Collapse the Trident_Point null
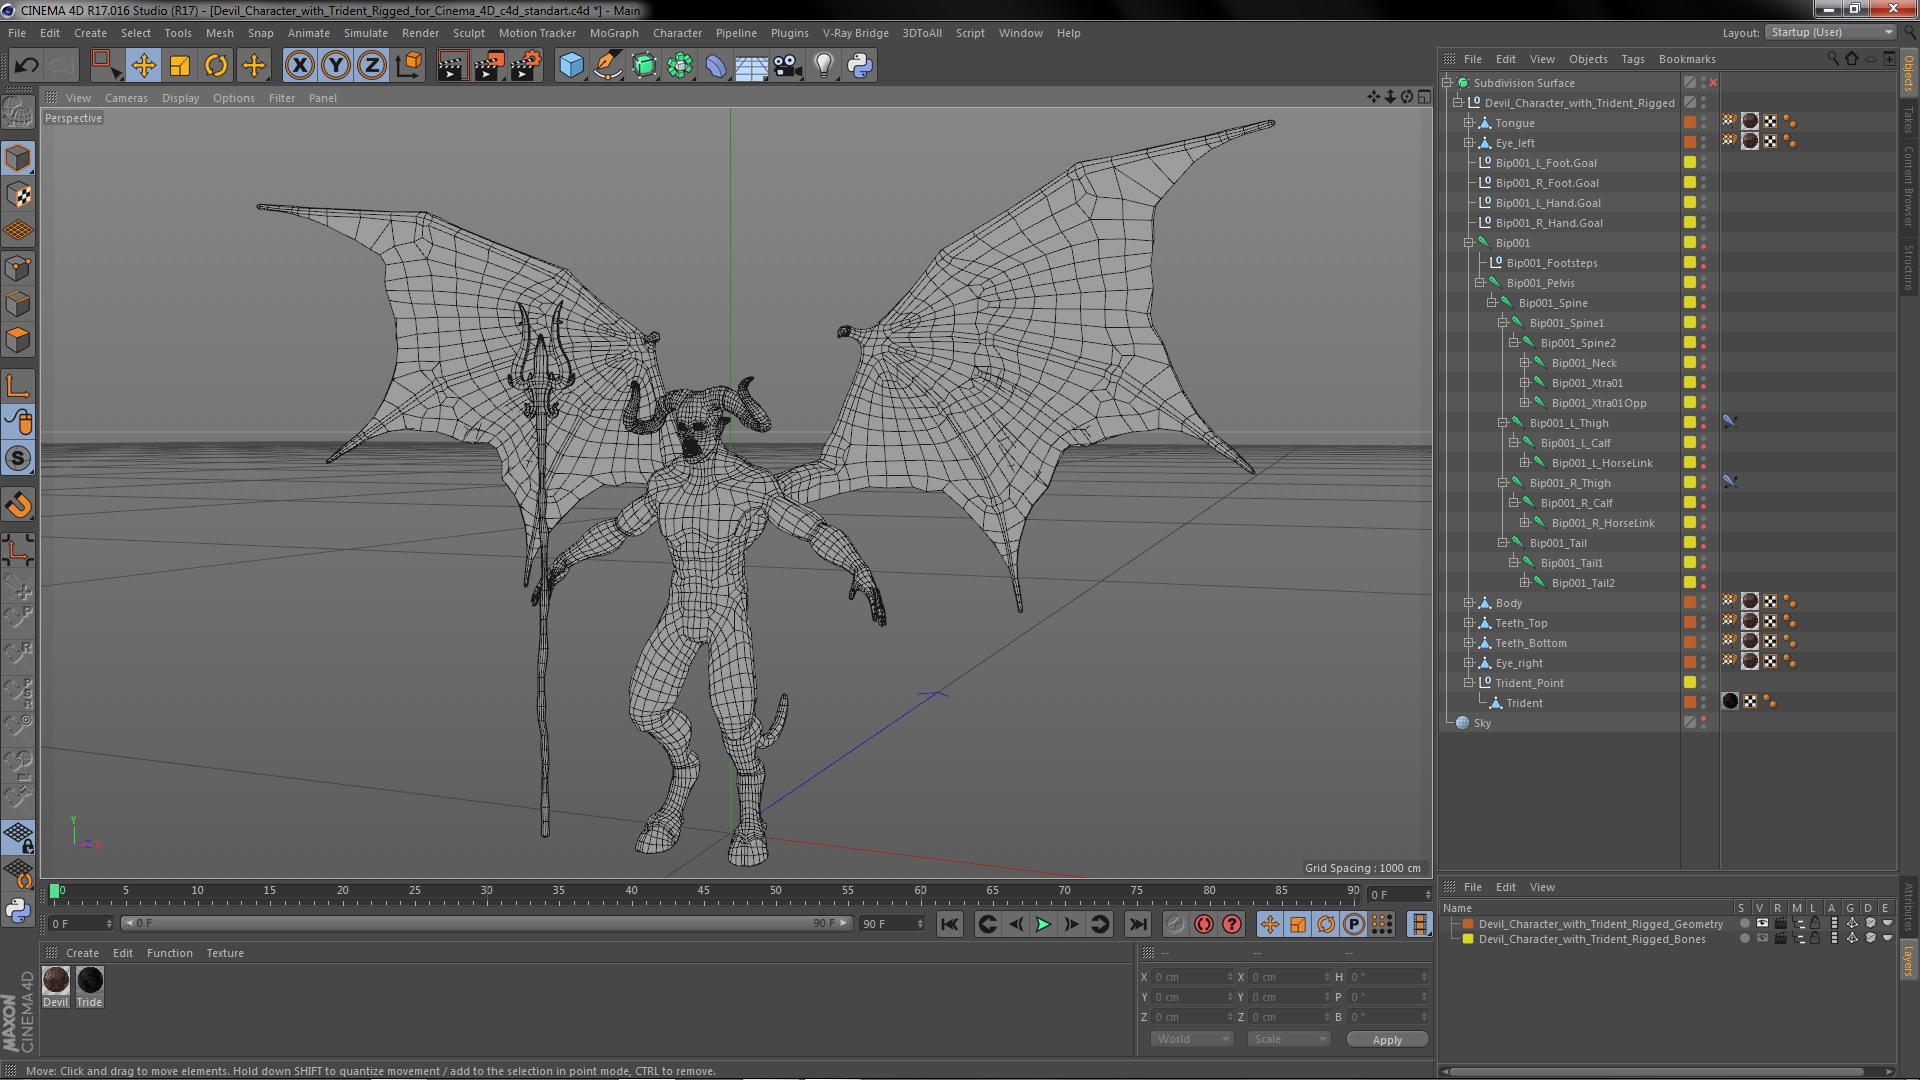The height and width of the screenshot is (1080, 1920). click(x=1469, y=683)
